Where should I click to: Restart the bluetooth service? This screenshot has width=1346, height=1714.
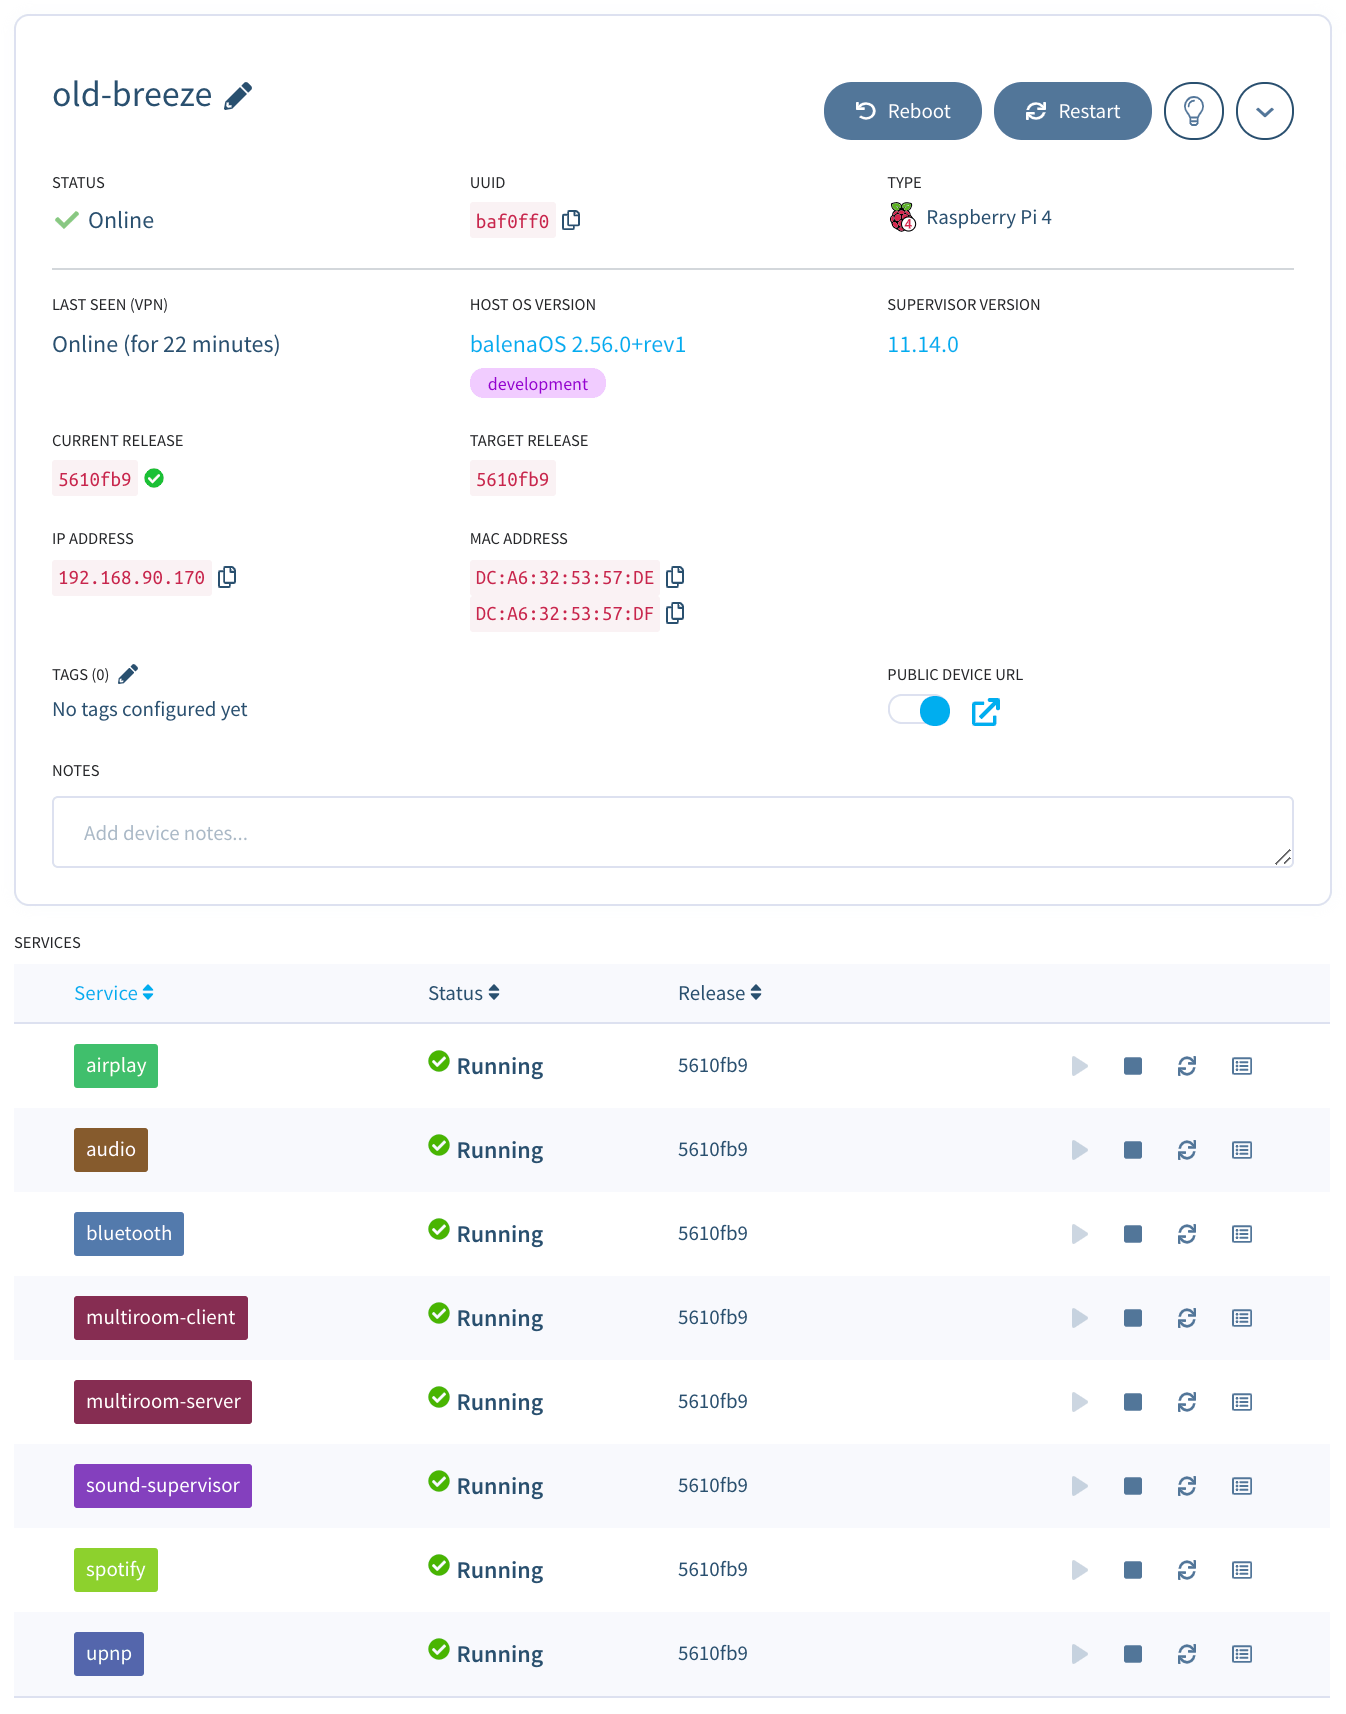1186,1234
